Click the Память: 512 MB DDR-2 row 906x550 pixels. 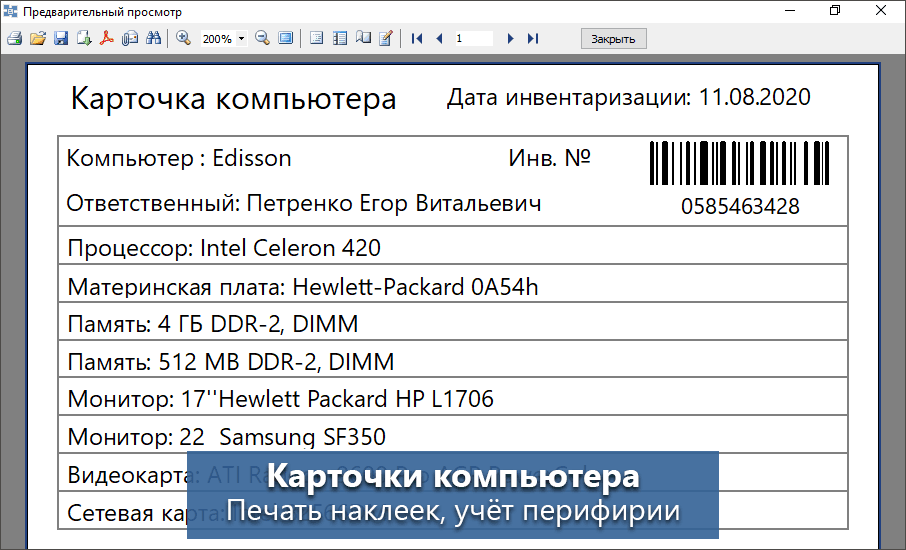(x=452, y=361)
